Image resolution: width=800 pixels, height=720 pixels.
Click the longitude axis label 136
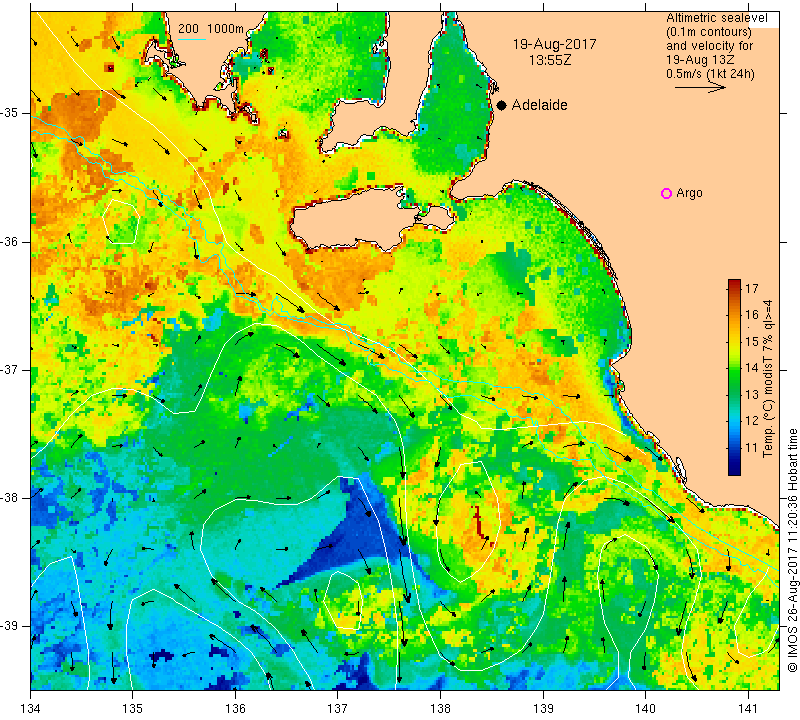(235, 708)
